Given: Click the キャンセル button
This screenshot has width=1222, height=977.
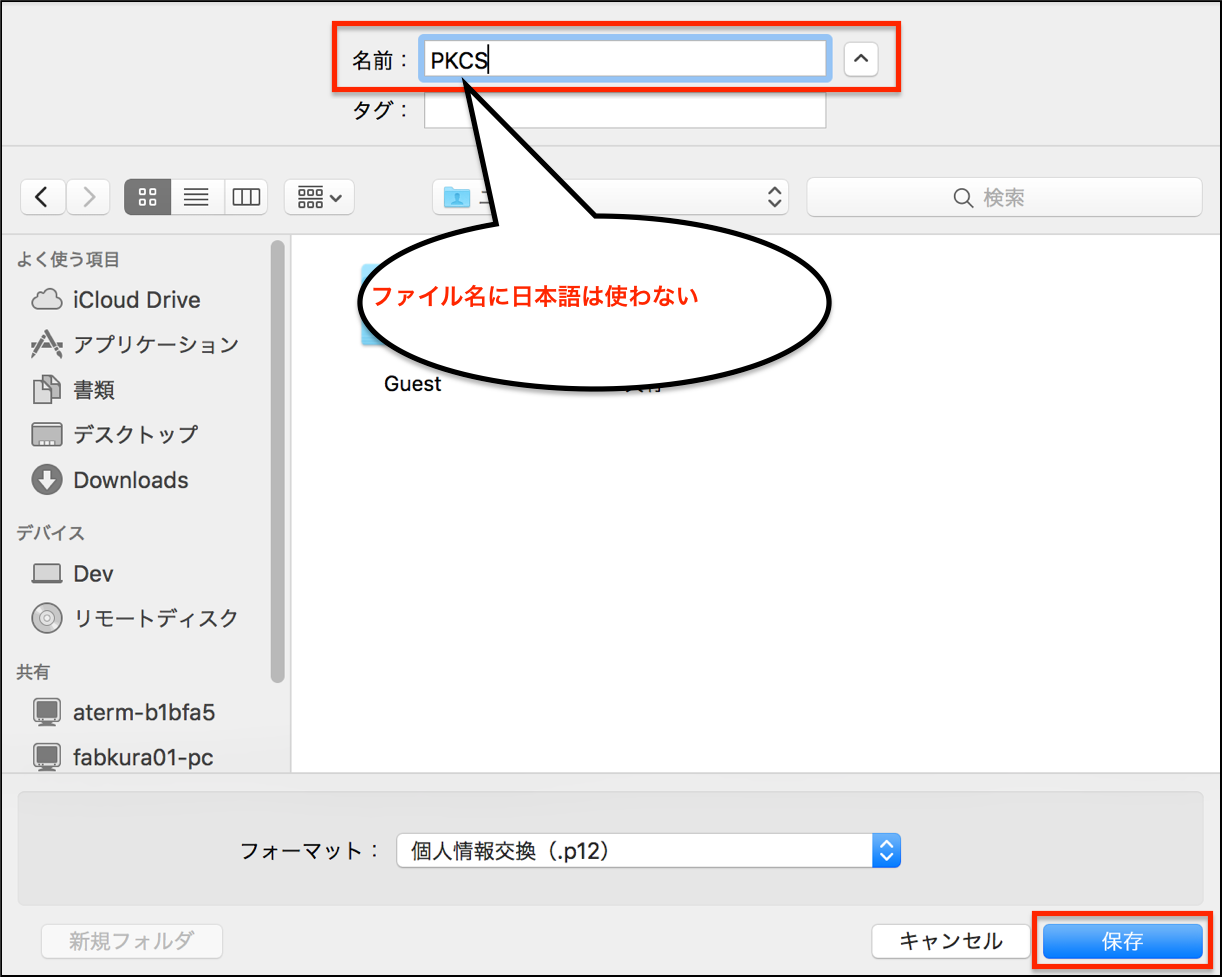Looking at the screenshot, I should (952, 941).
